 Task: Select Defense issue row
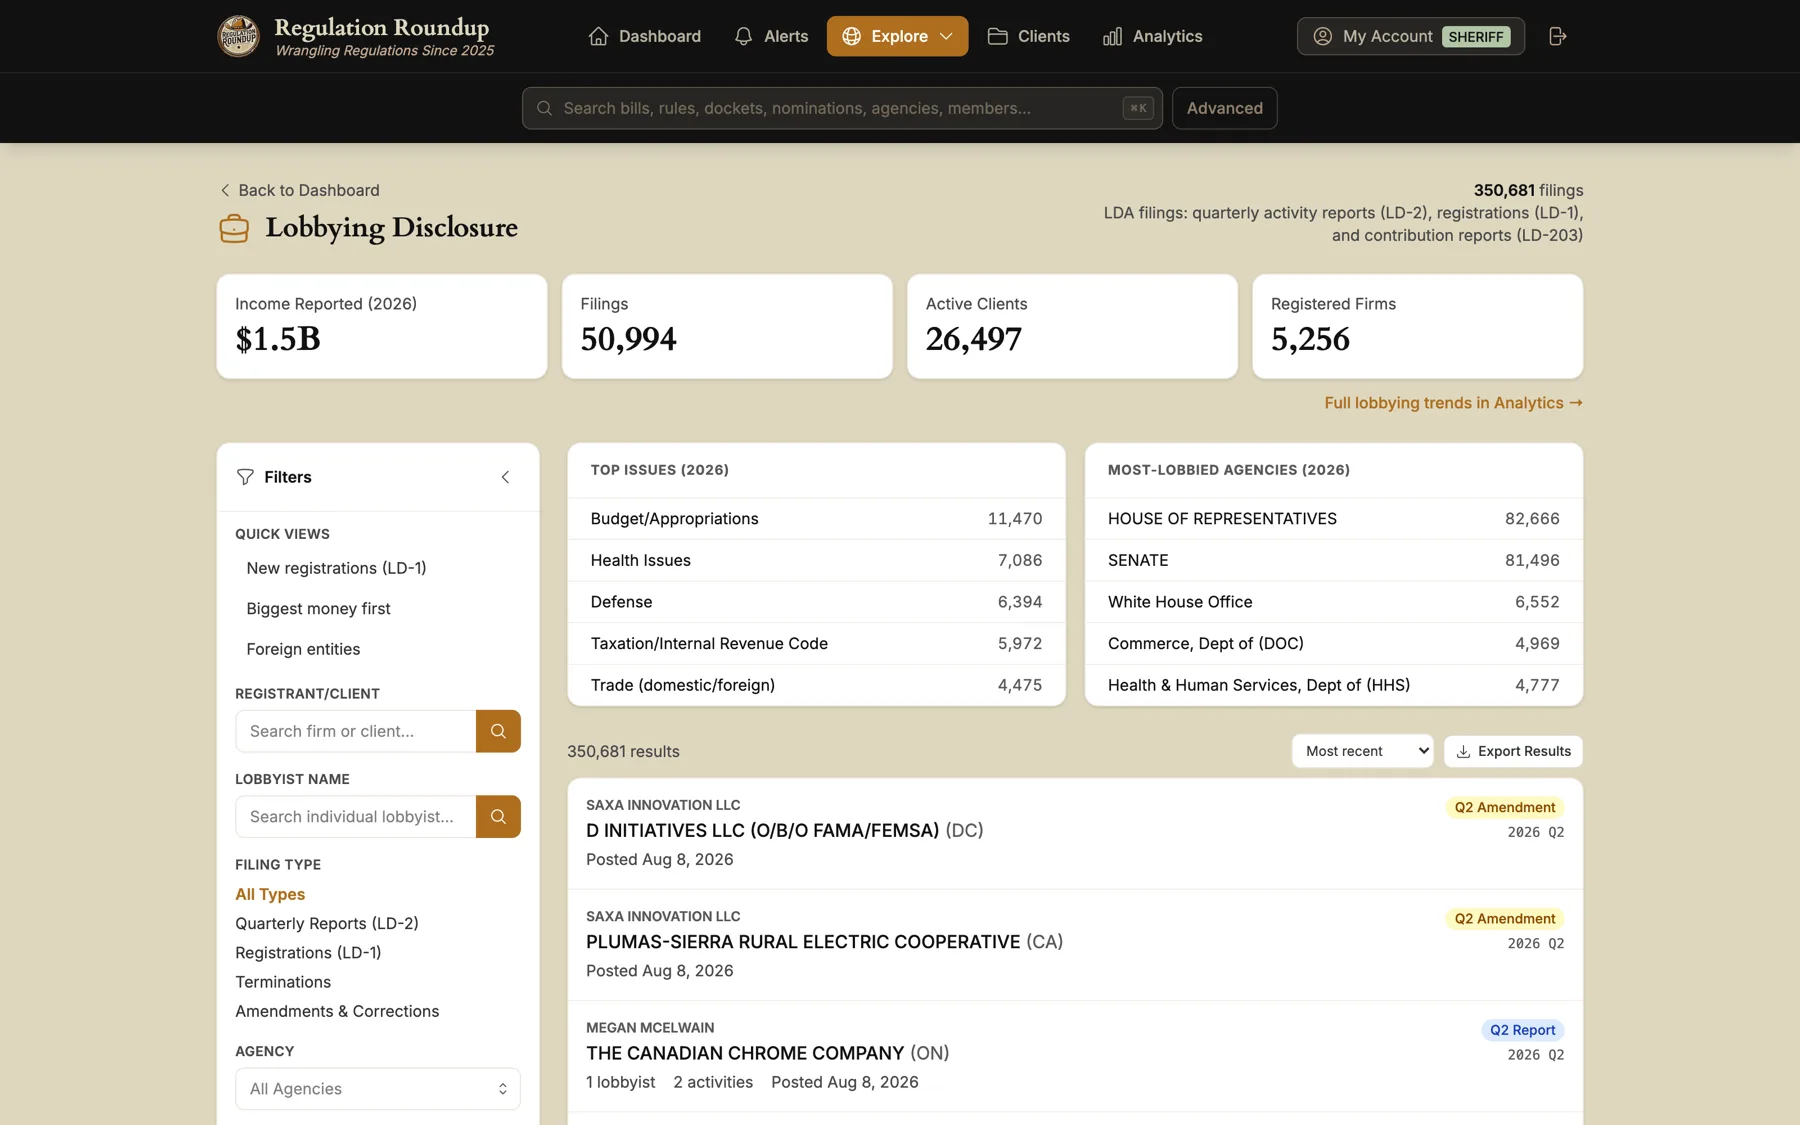816,602
